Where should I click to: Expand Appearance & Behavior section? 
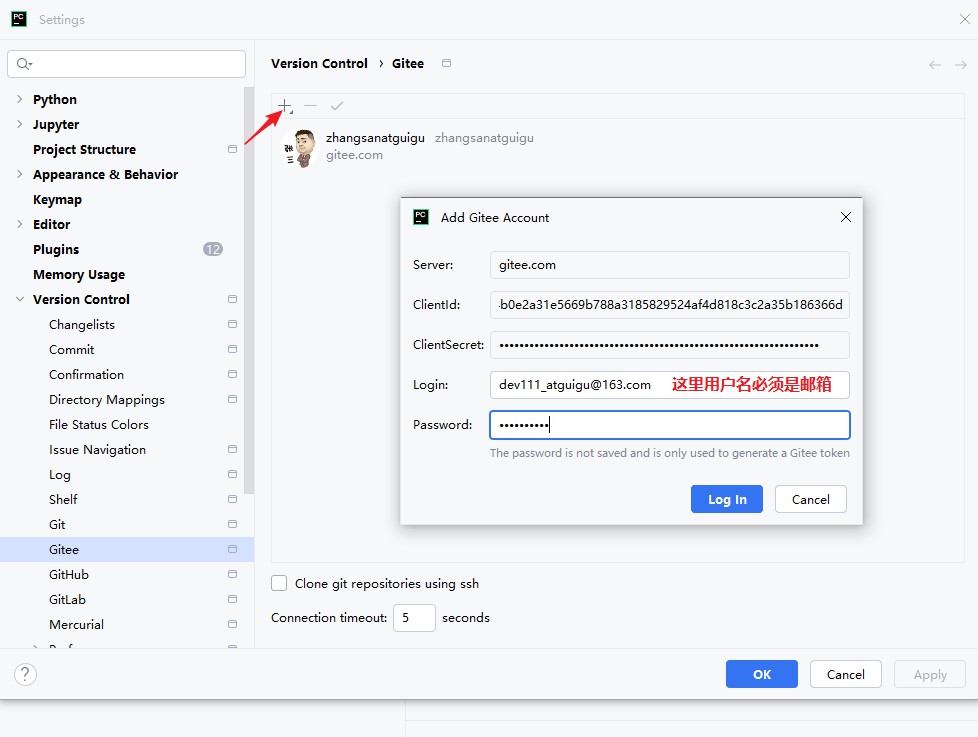(19, 174)
